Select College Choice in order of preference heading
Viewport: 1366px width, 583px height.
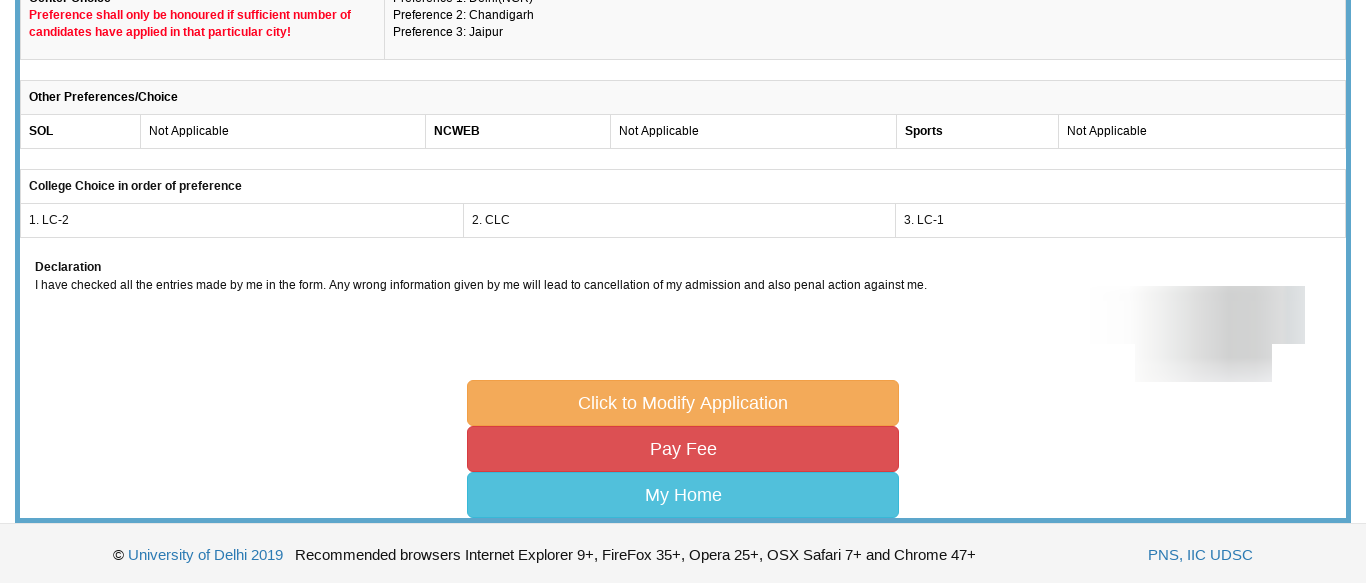[x=135, y=186]
